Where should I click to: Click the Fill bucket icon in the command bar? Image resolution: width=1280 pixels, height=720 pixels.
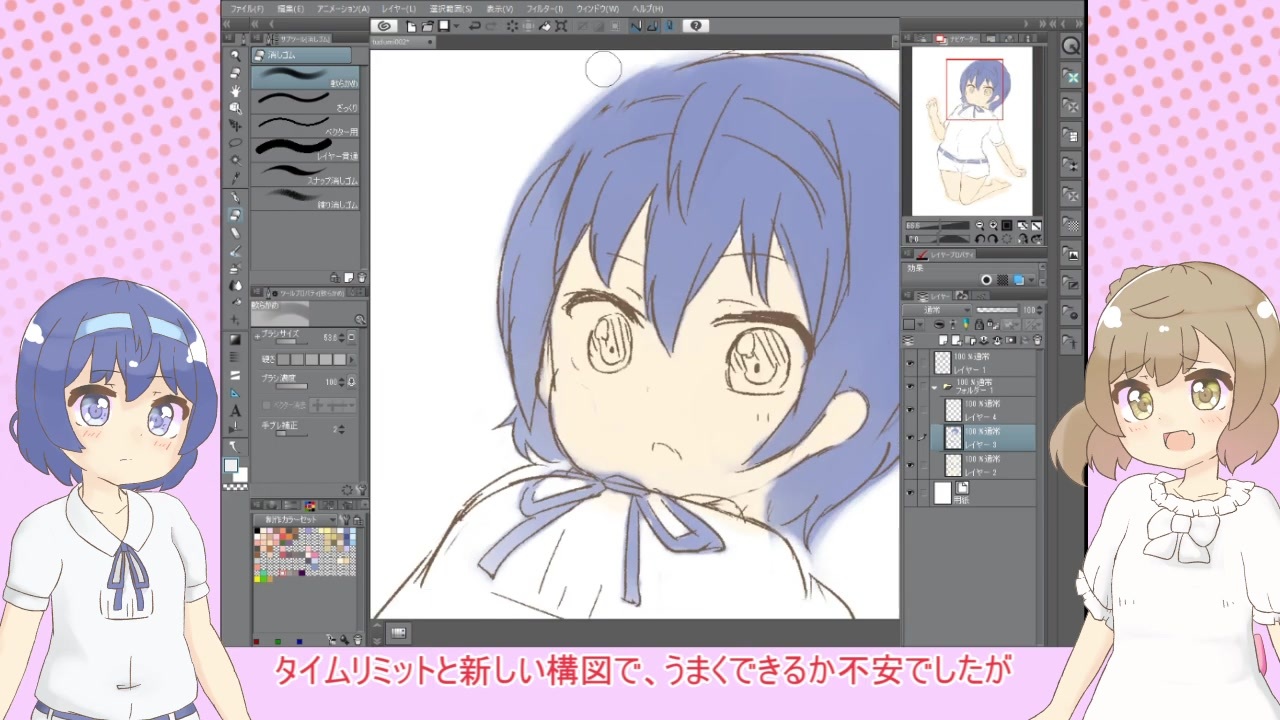point(544,26)
